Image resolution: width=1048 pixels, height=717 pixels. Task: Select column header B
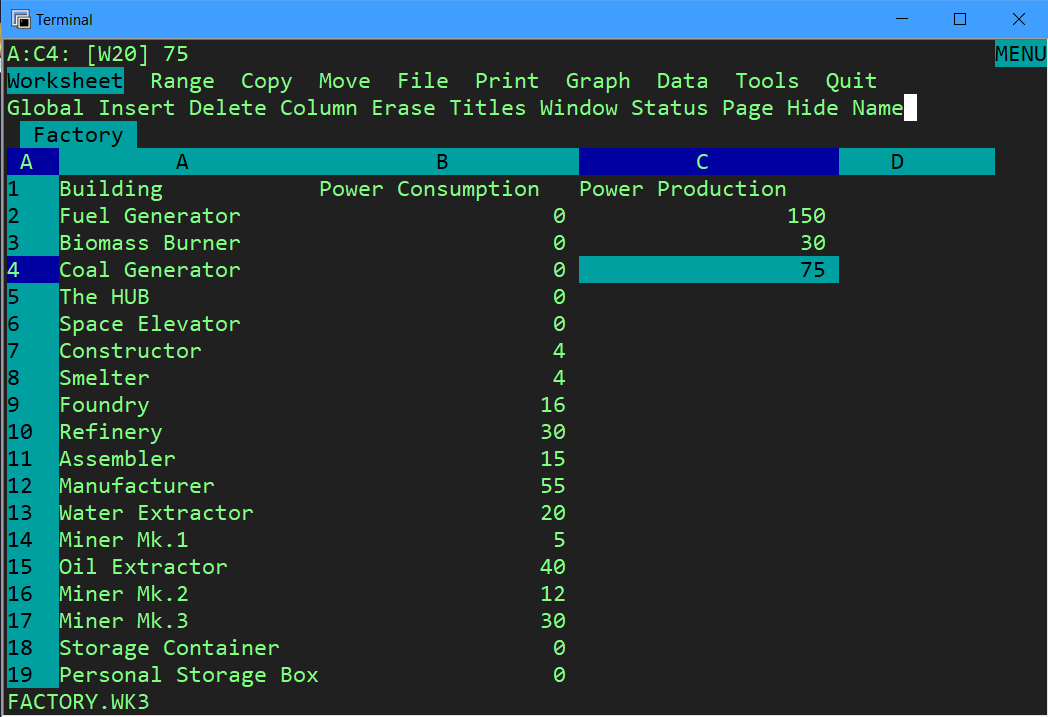click(442, 162)
